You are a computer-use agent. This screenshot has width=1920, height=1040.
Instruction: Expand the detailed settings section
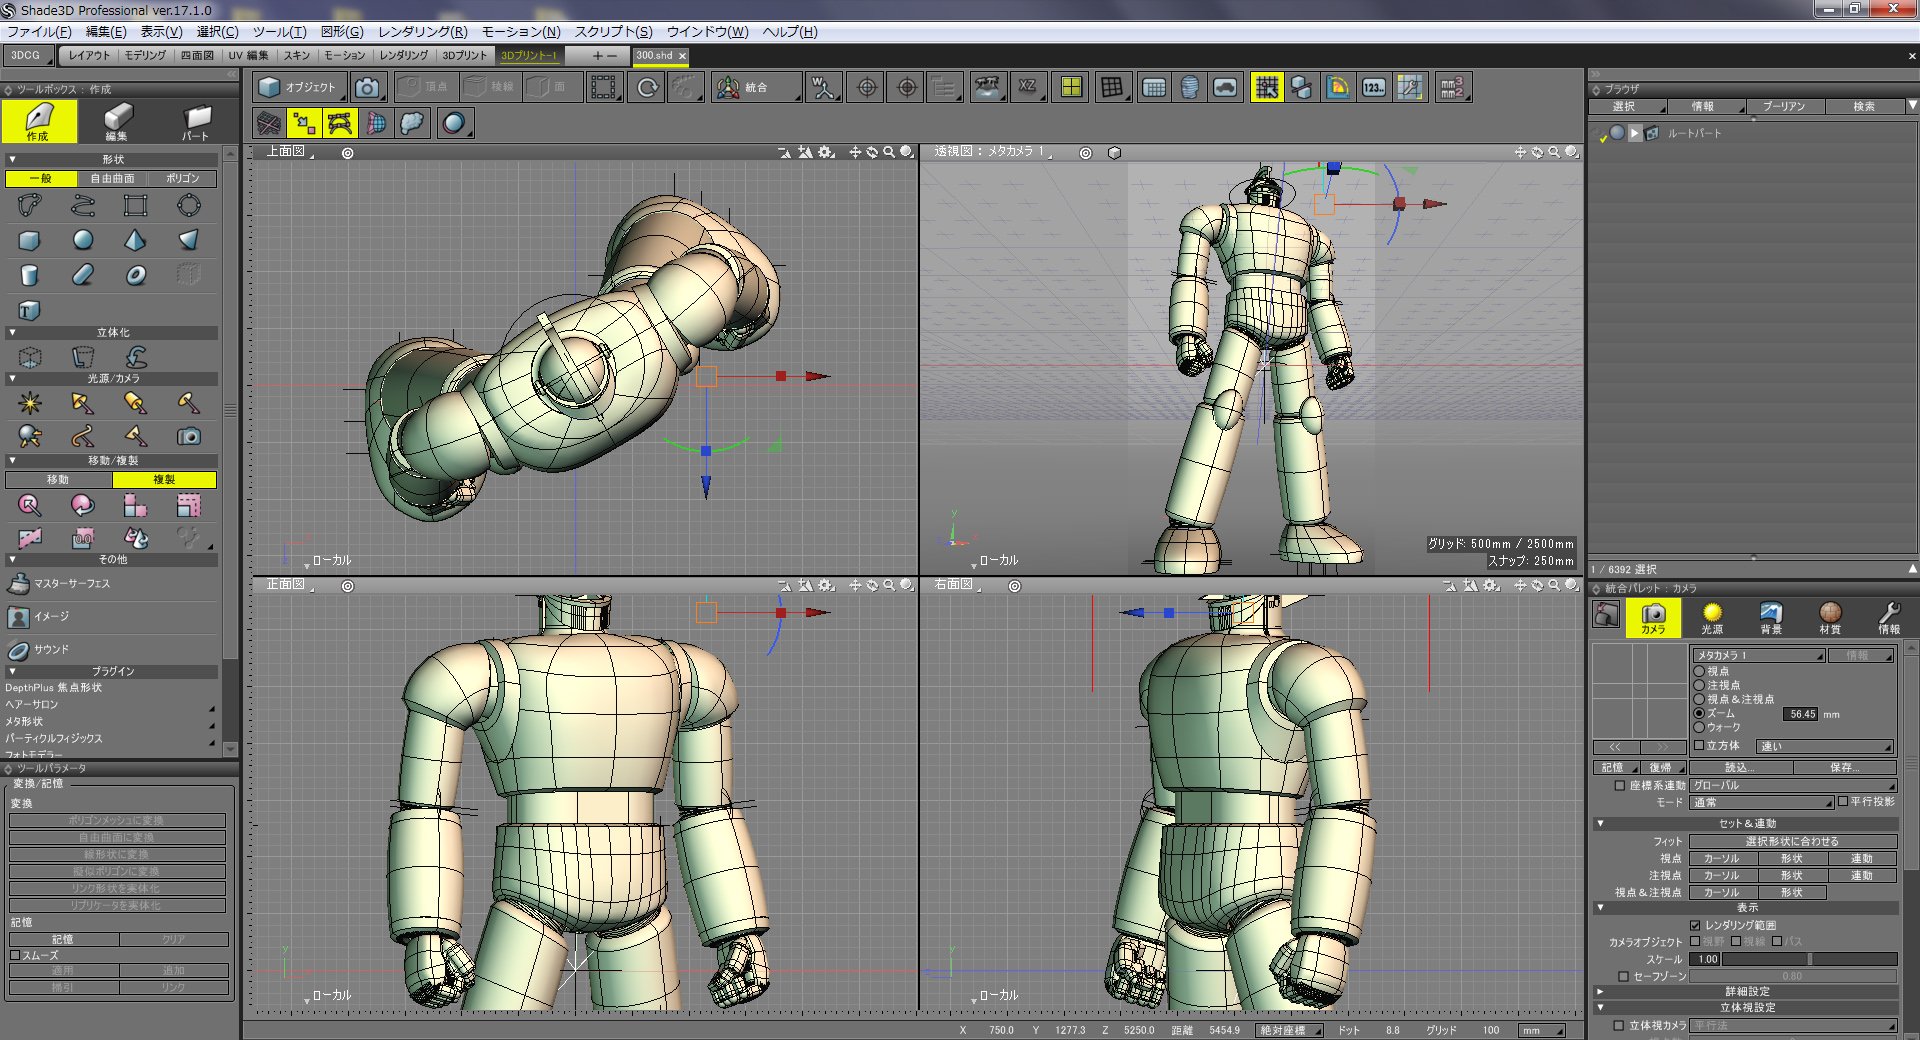click(1600, 991)
